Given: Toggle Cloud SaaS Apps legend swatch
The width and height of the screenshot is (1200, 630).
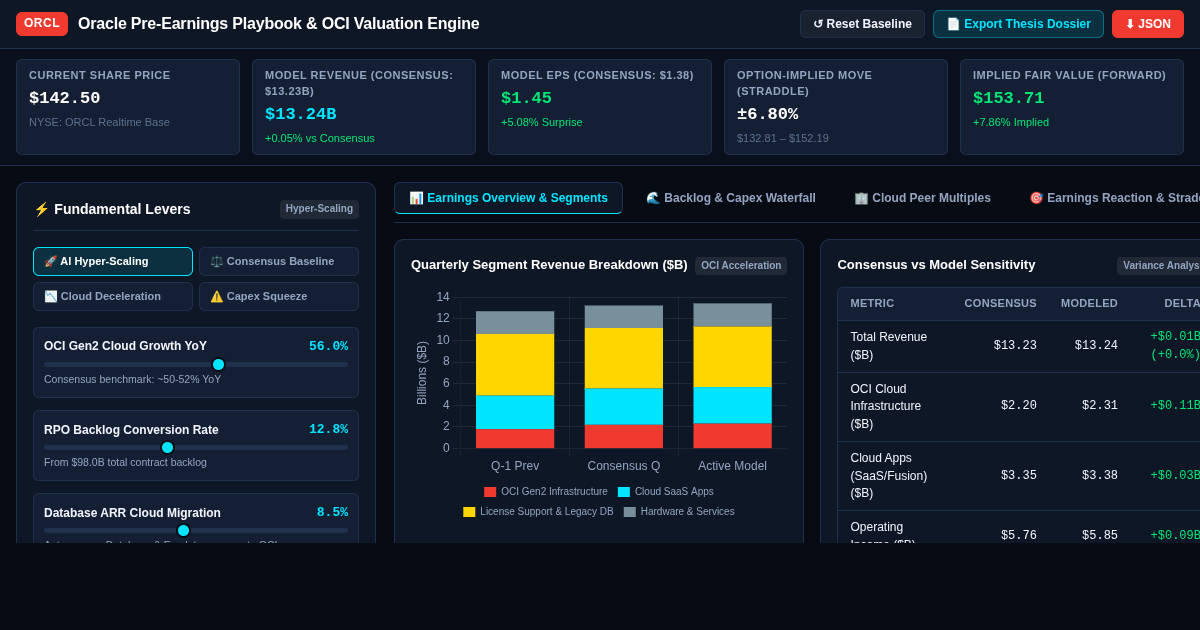Looking at the screenshot, I should (624, 492).
